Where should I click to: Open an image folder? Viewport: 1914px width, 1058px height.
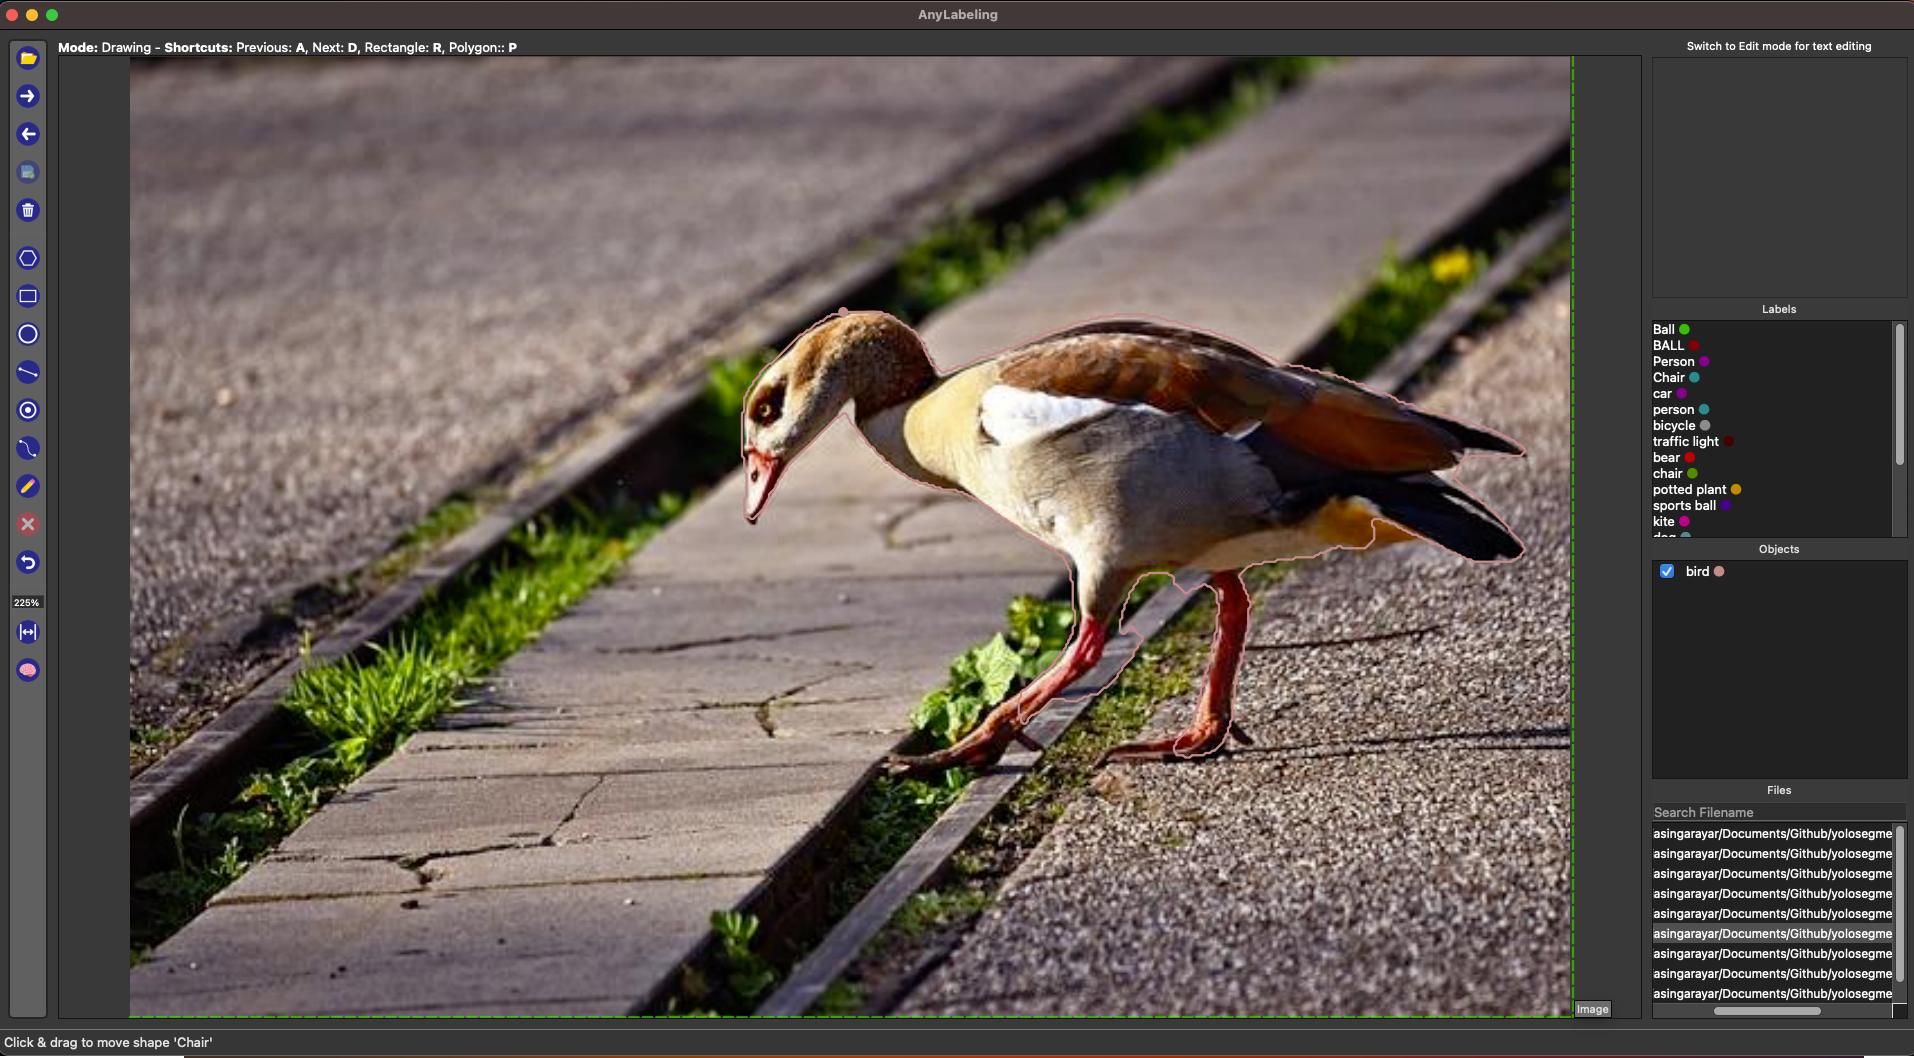click(x=27, y=57)
